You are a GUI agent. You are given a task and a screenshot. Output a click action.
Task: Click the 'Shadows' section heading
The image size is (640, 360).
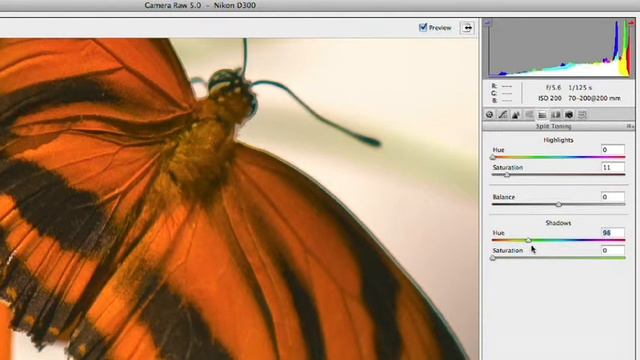558,223
